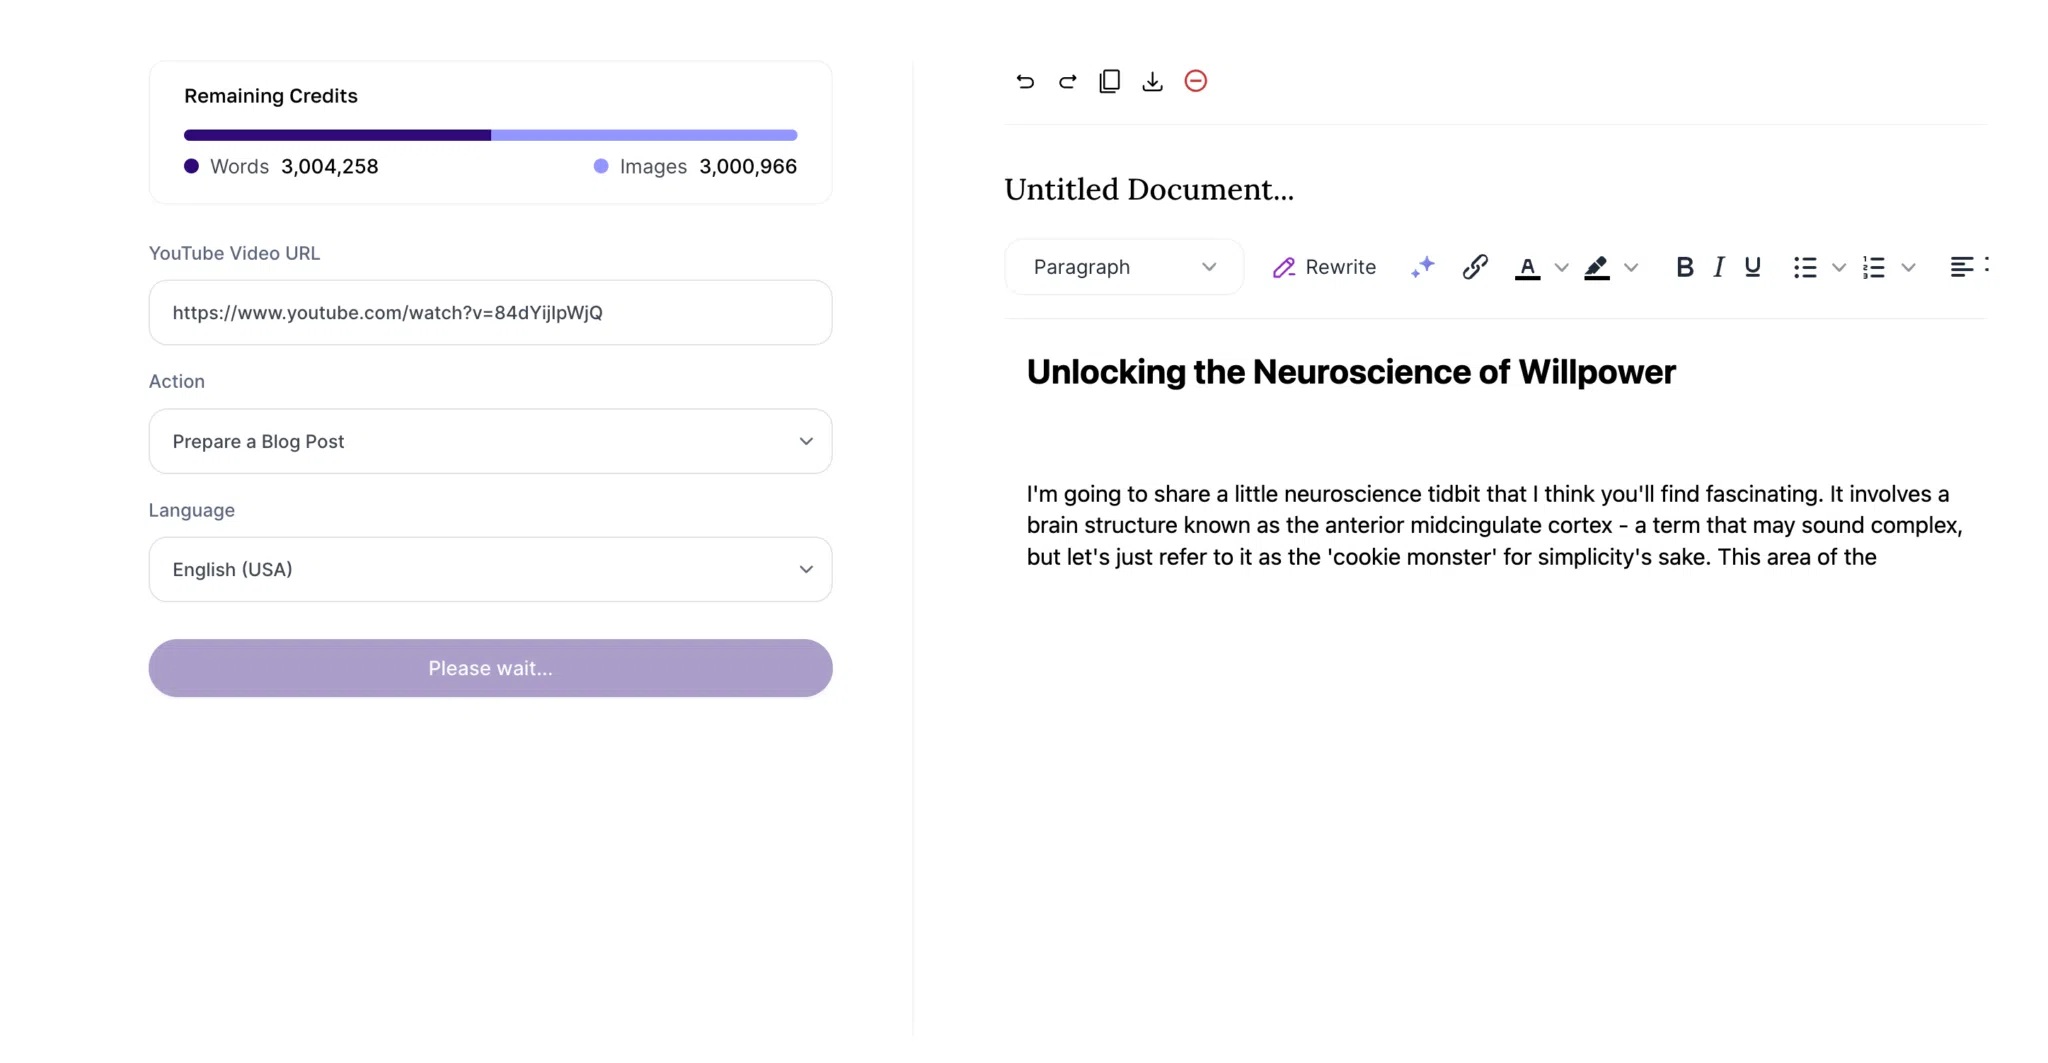Viewport: 2048px width, 1063px height.
Task: Open the numbered list options chevron
Action: (1909, 267)
